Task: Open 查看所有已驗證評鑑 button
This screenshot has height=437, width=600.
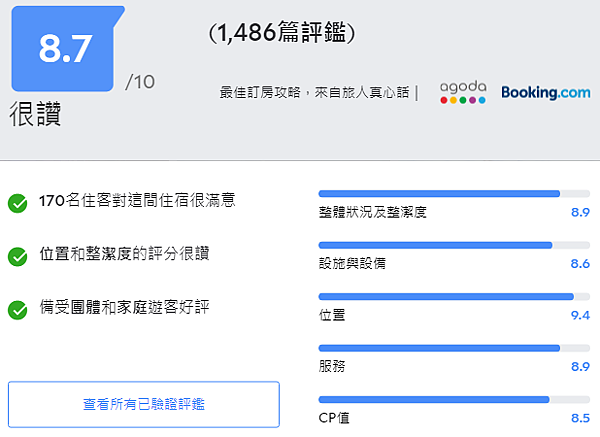Action: tap(144, 404)
